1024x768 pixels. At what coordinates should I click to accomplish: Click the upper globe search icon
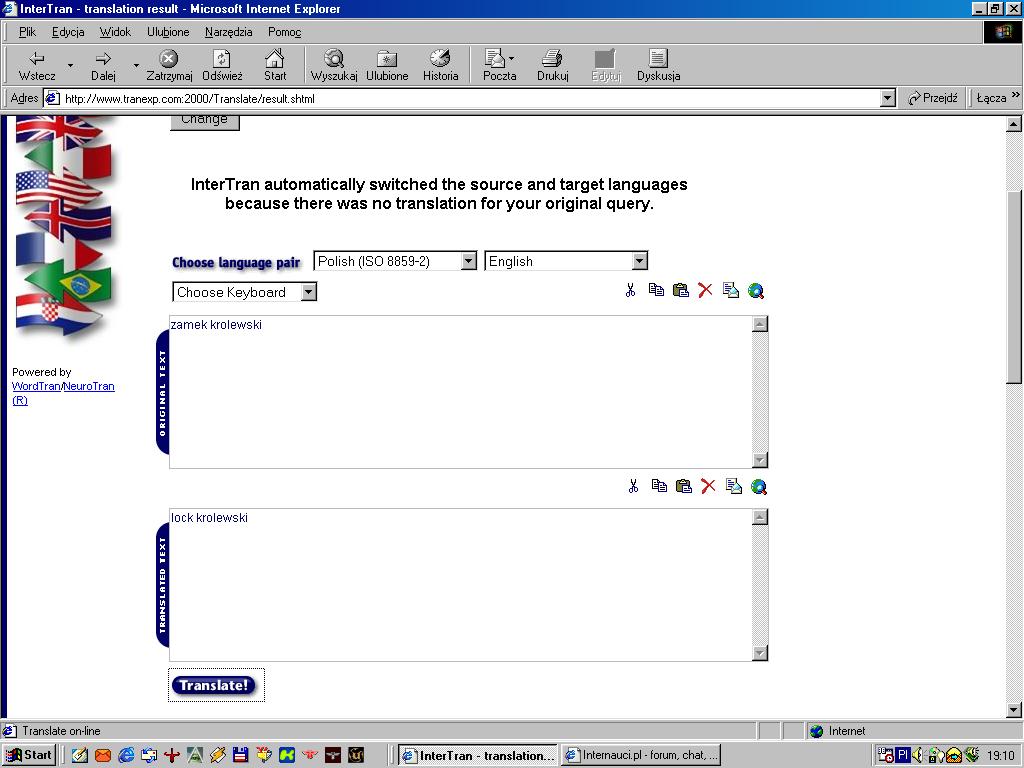coord(756,291)
